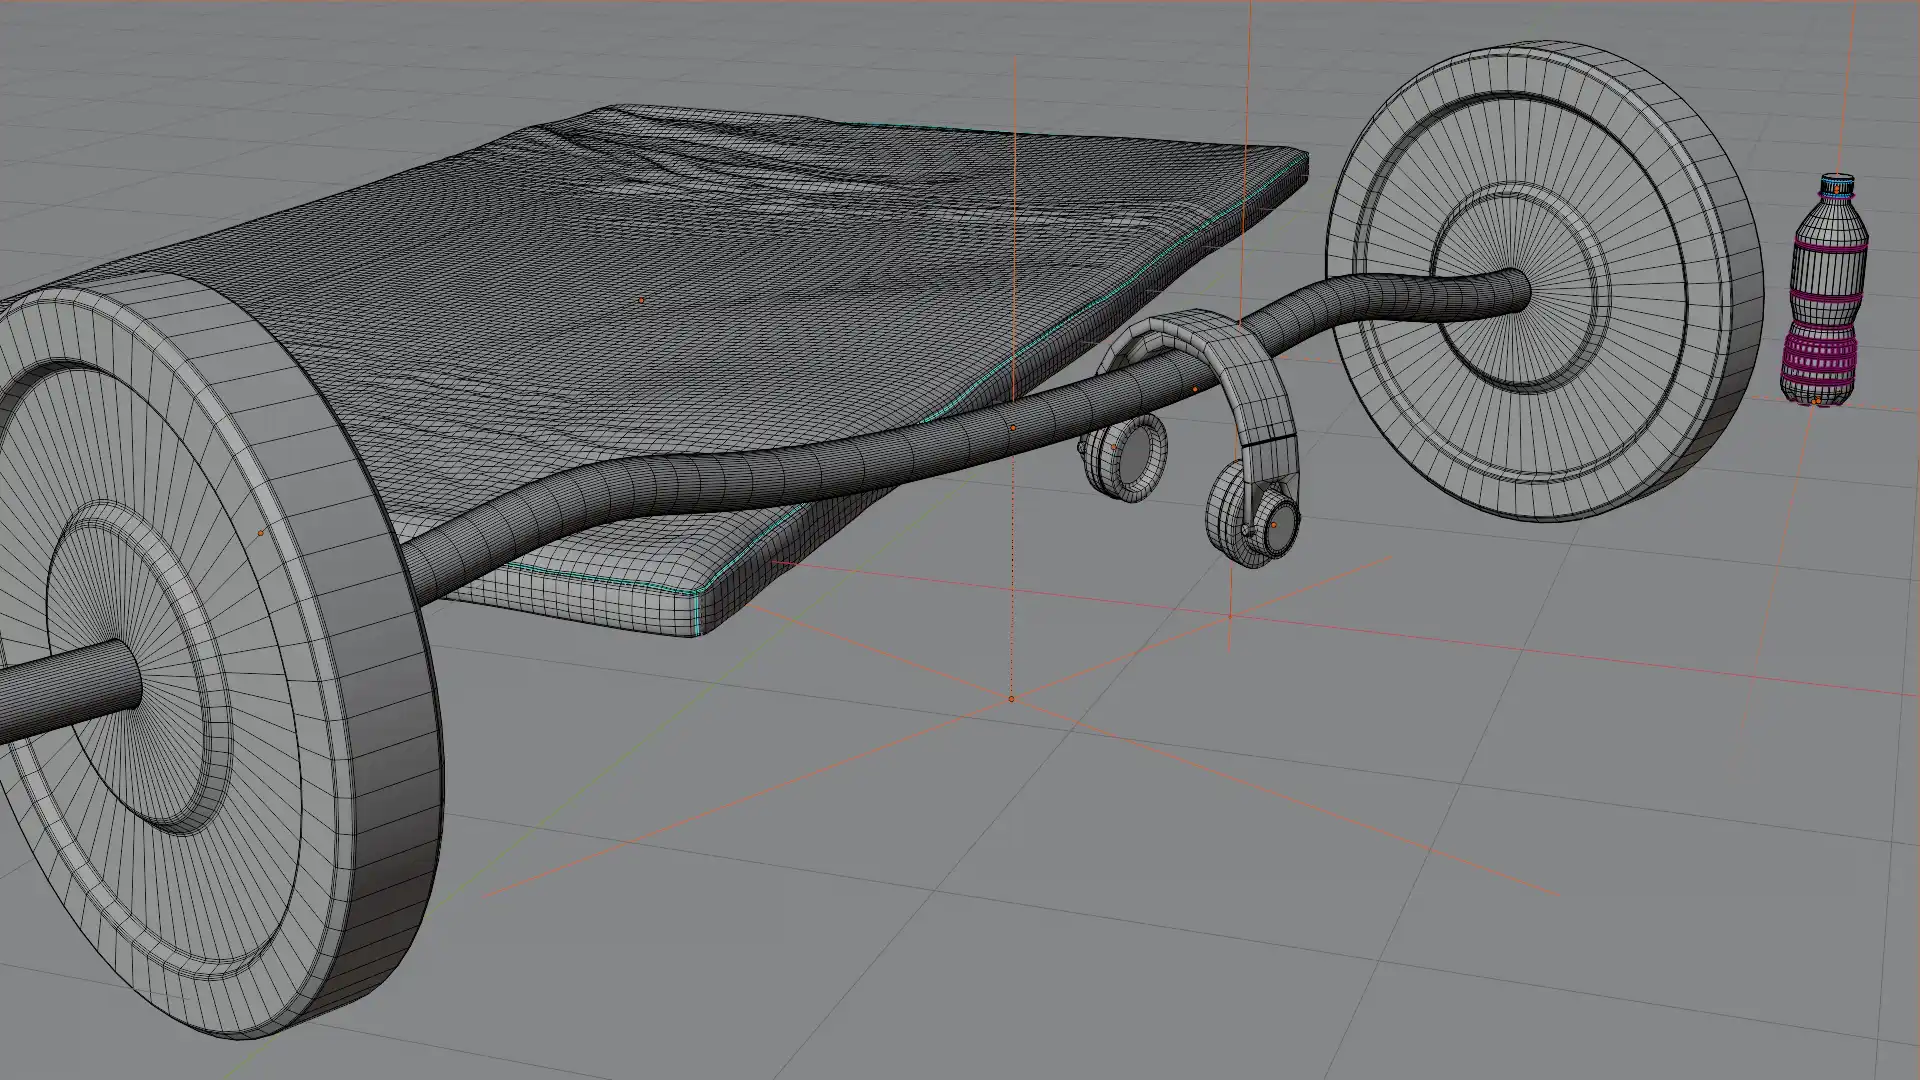This screenshot has width=1920, height=1080.
Task: Click the bottle's upper pink label band
Action: pyautogui.click(x=1829, y=242)
